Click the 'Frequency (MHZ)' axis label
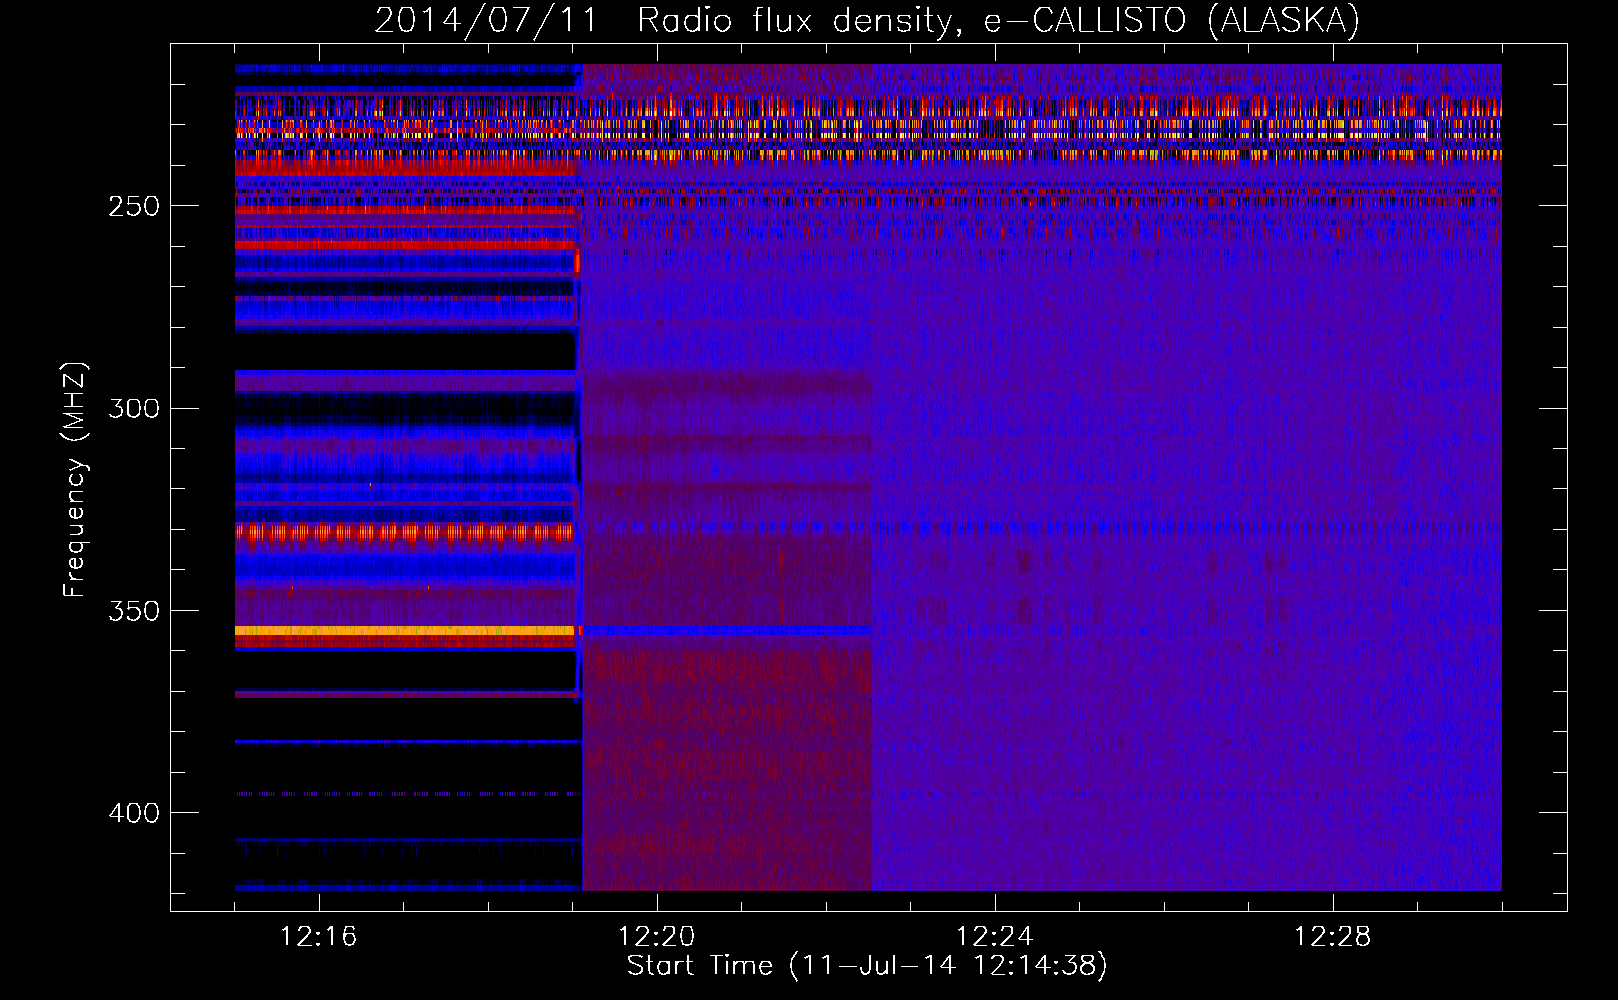1618x1000 pixels. [x=75, y=479]
